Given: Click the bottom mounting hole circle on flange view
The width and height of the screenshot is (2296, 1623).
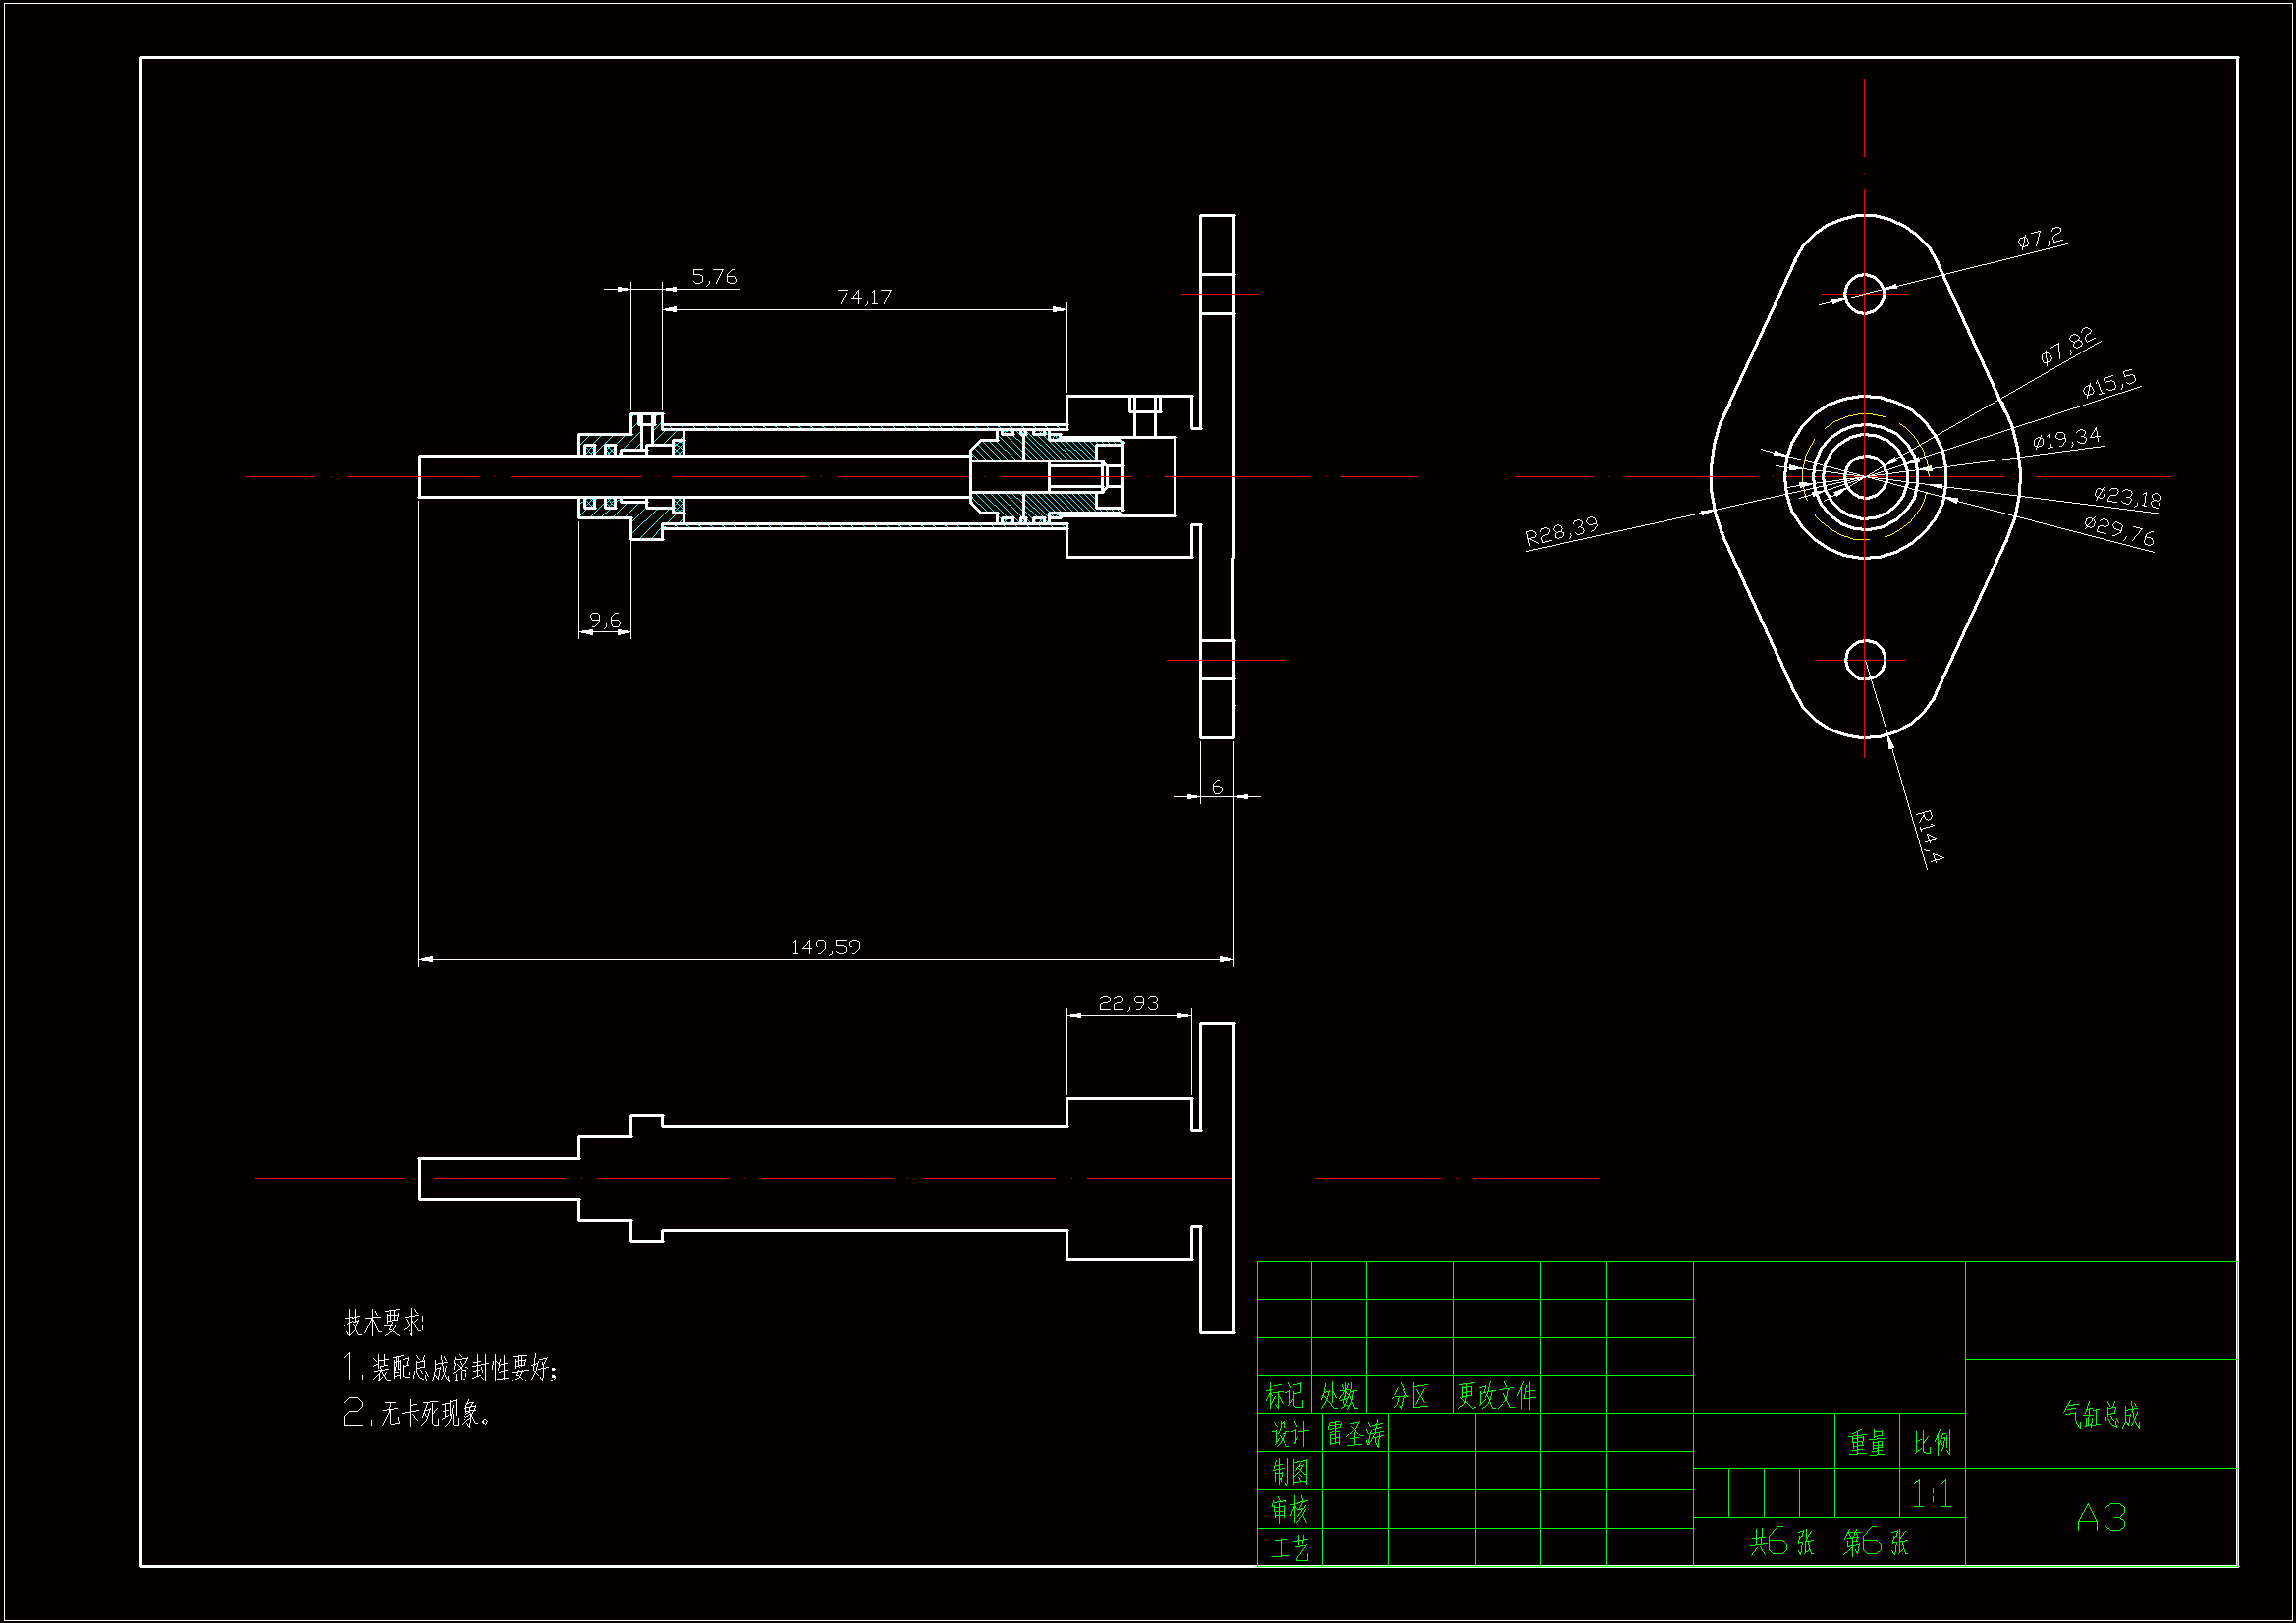Looking at the screenshot, I should tap(1864, 660).
